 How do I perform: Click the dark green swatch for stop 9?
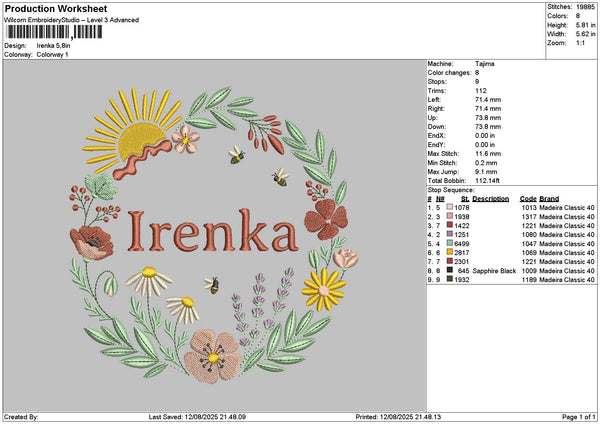point(451,280)
